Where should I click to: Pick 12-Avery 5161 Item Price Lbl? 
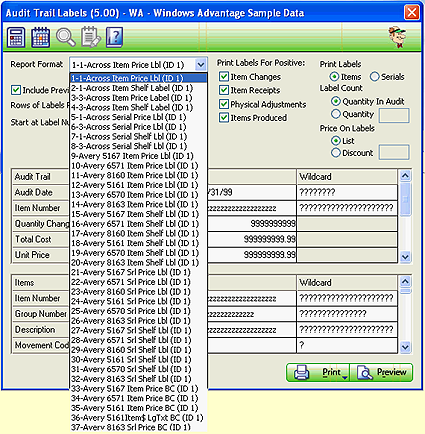[138, 185]
